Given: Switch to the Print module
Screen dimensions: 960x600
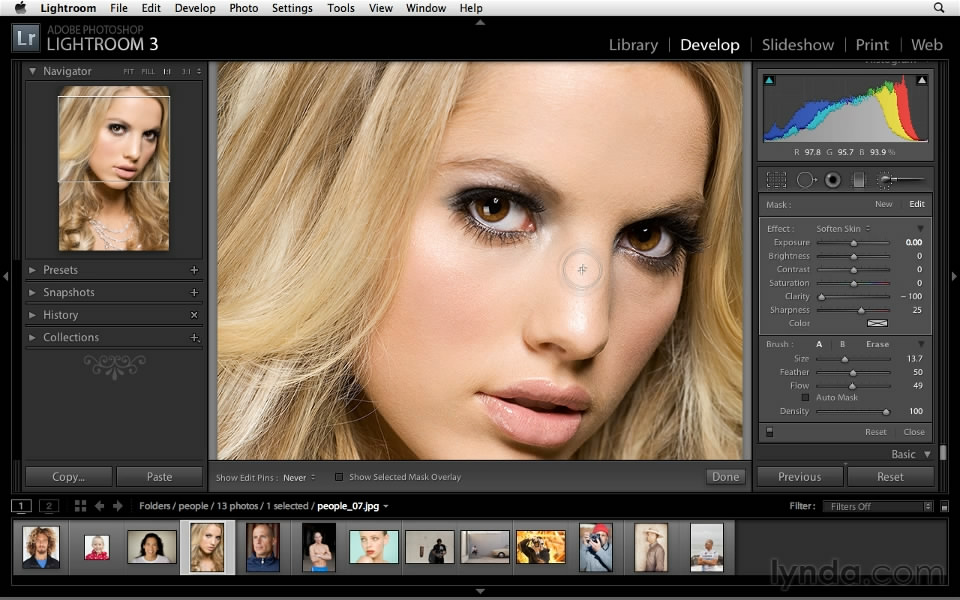Looking at the screenshot, I should point(872,45).
